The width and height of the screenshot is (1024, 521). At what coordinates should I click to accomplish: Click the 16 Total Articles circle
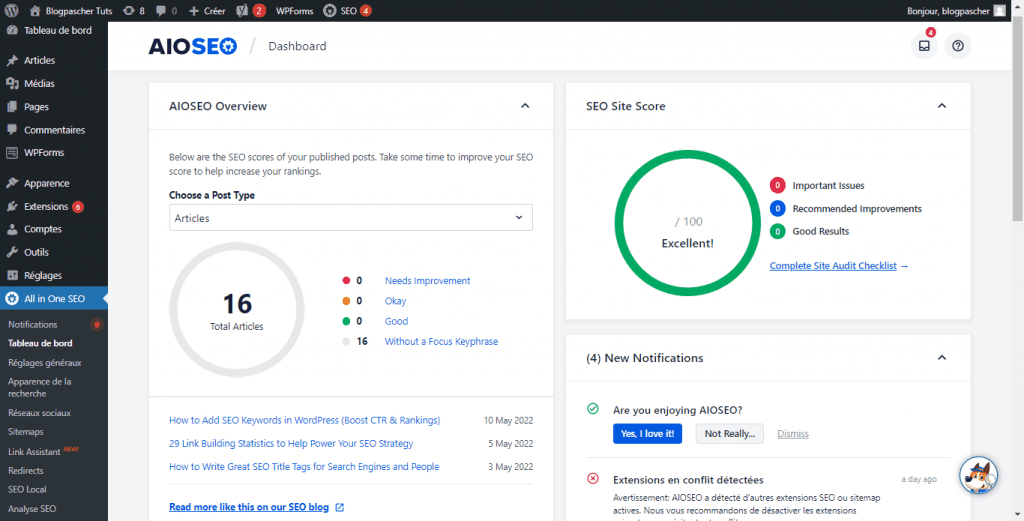[x=237, y=310]
